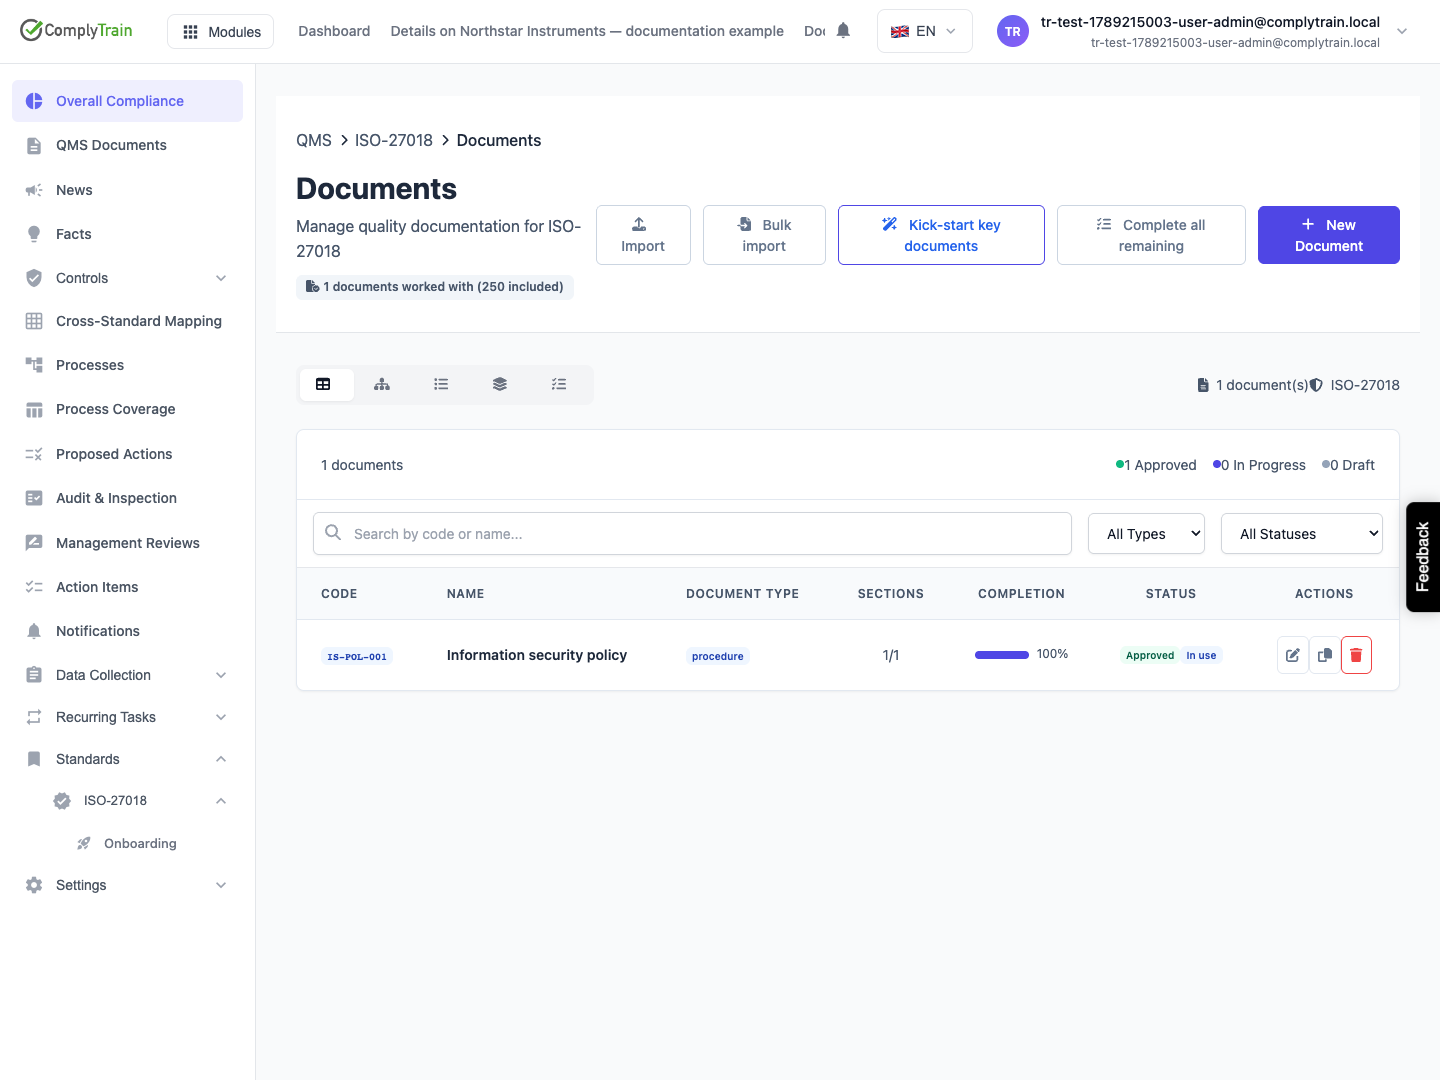1440x1080 pixels.
Task: Select Overall Compliance in sidebar
Action: 127,101
